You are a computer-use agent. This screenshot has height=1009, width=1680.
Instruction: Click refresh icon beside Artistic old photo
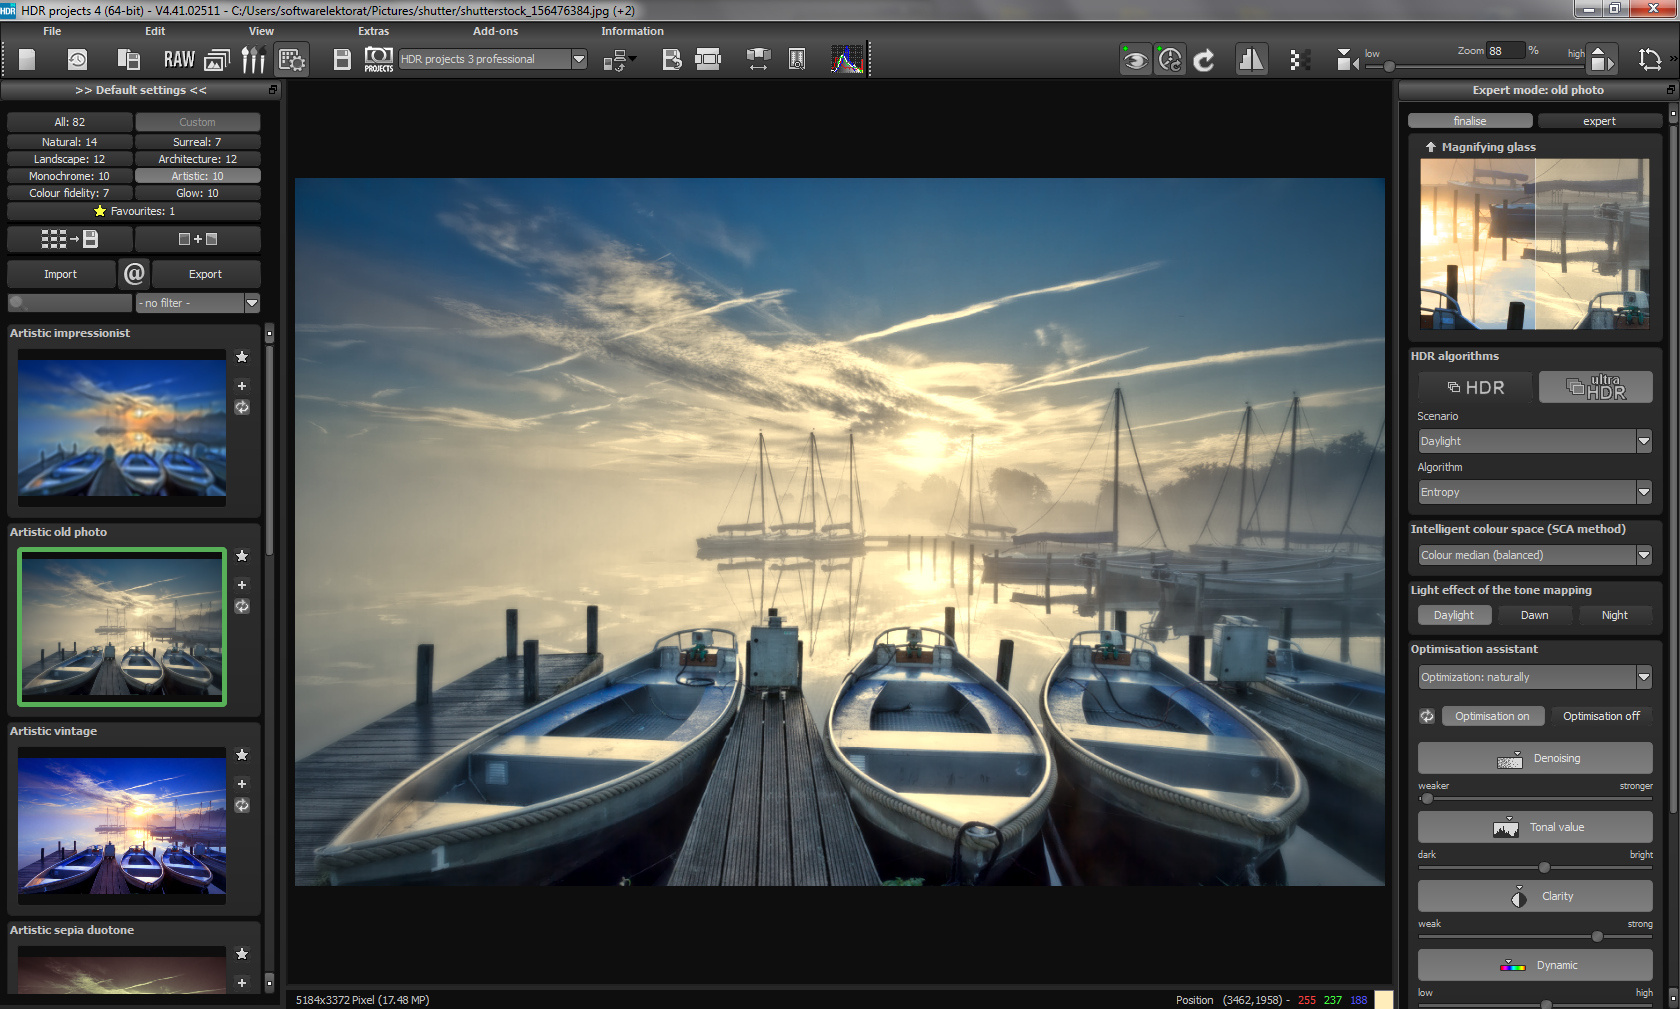pos(242,606)
